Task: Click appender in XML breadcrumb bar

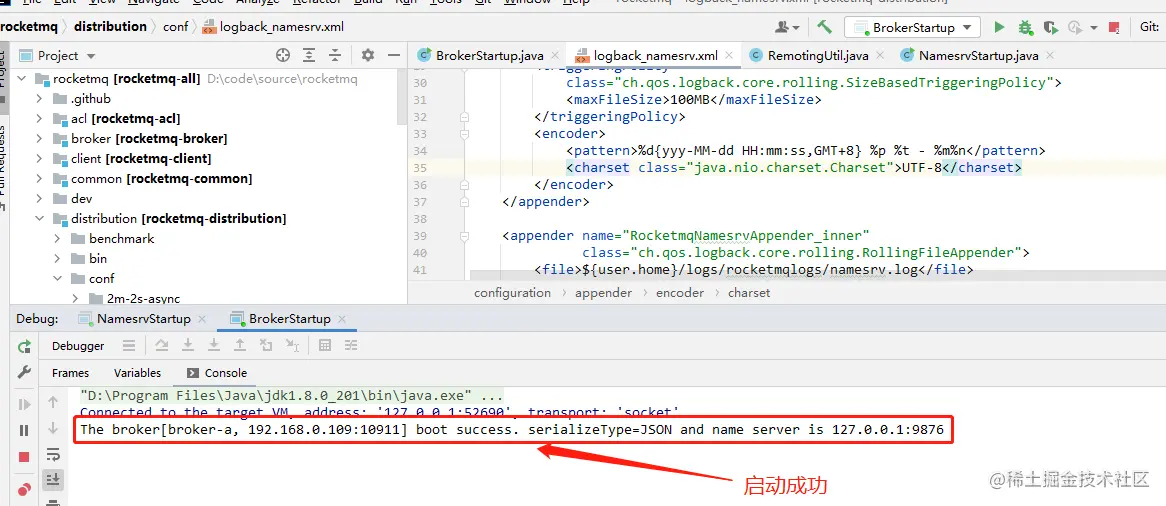Action: [x=603, y=292]
